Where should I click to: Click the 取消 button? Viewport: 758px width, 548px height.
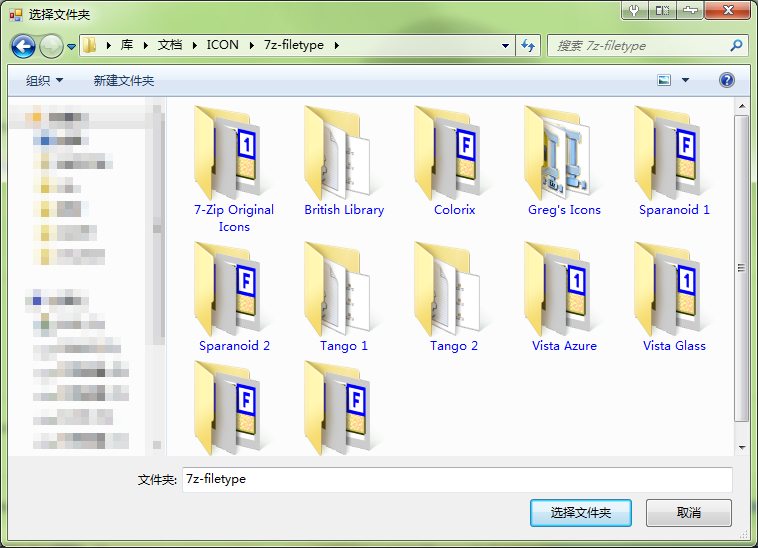point(689,513)
